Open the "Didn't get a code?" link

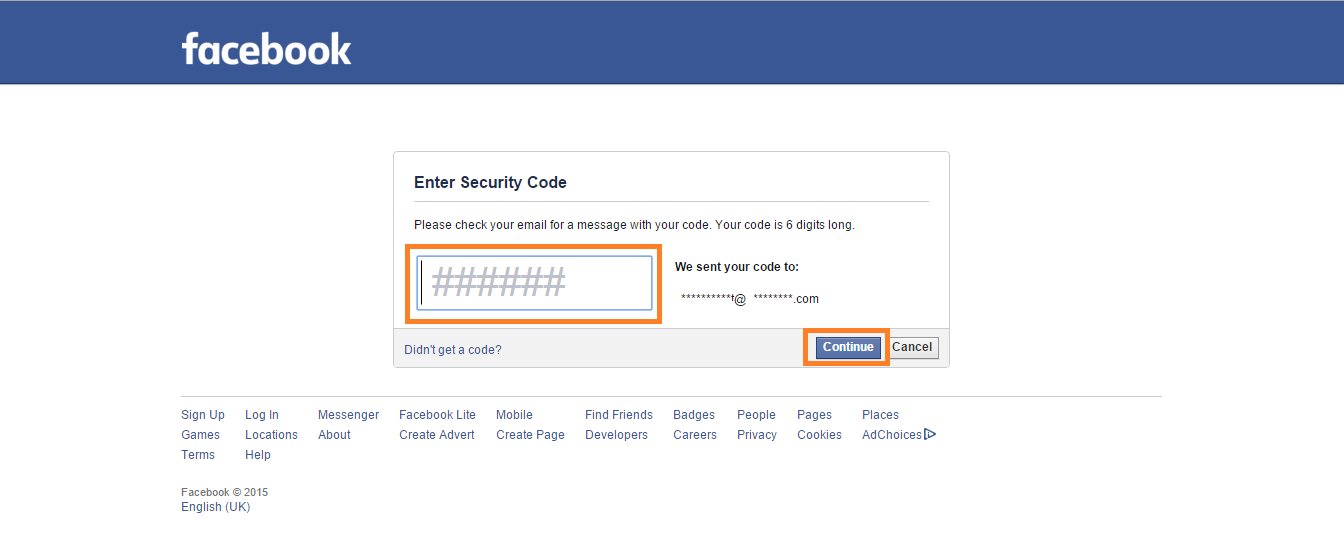[x=453, y=350]
